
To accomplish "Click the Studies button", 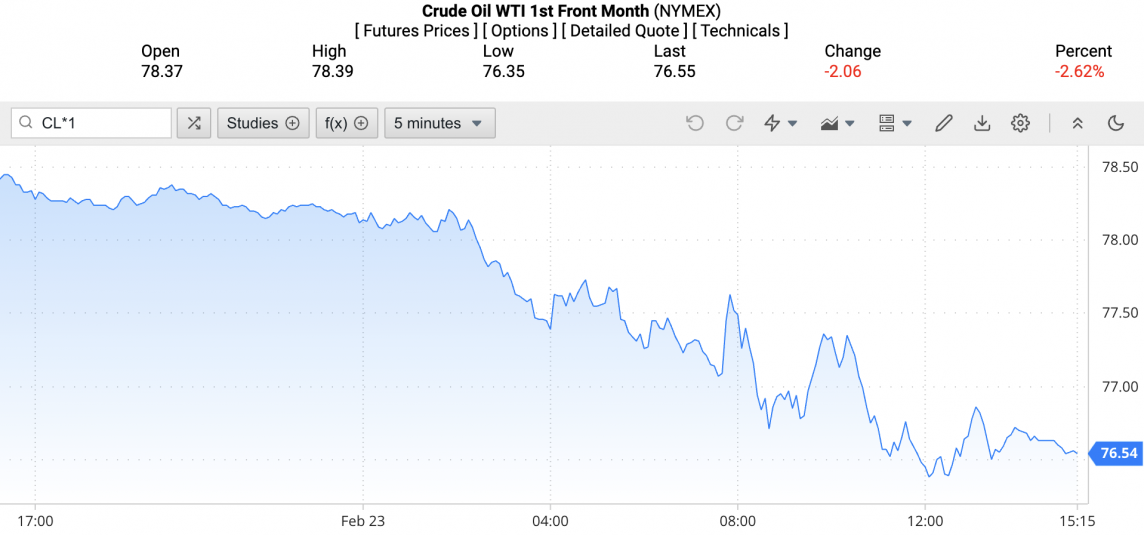I will point(263,123).
